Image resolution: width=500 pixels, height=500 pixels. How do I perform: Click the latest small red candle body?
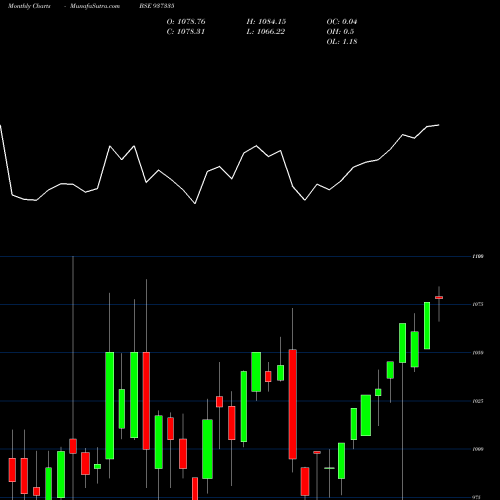439,297
